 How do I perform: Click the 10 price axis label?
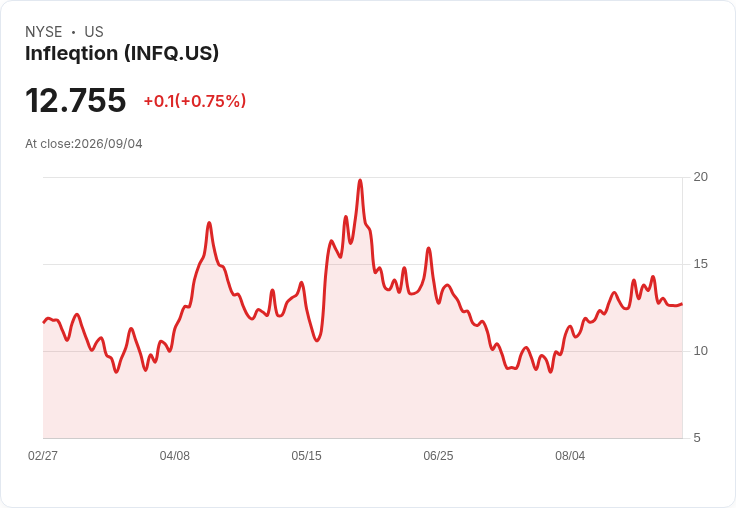[700, 351]
